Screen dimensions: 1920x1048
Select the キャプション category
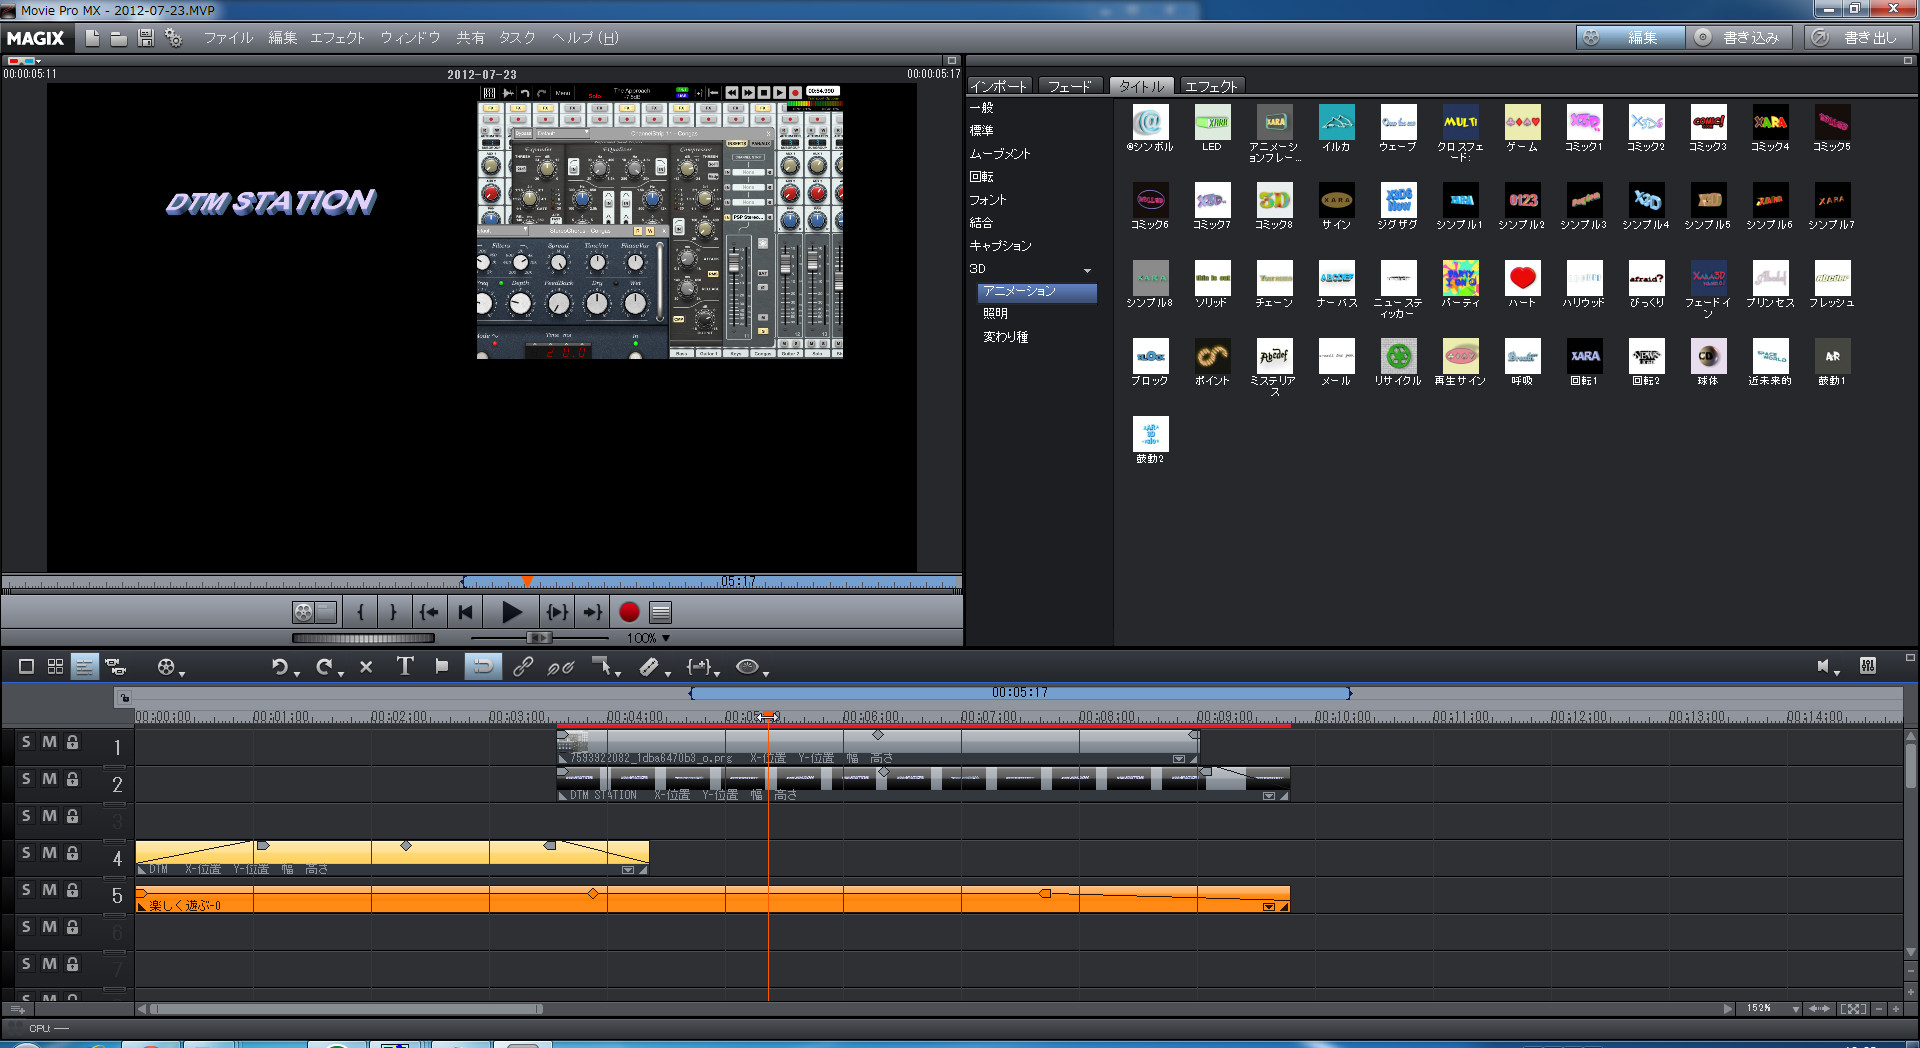1000,246
